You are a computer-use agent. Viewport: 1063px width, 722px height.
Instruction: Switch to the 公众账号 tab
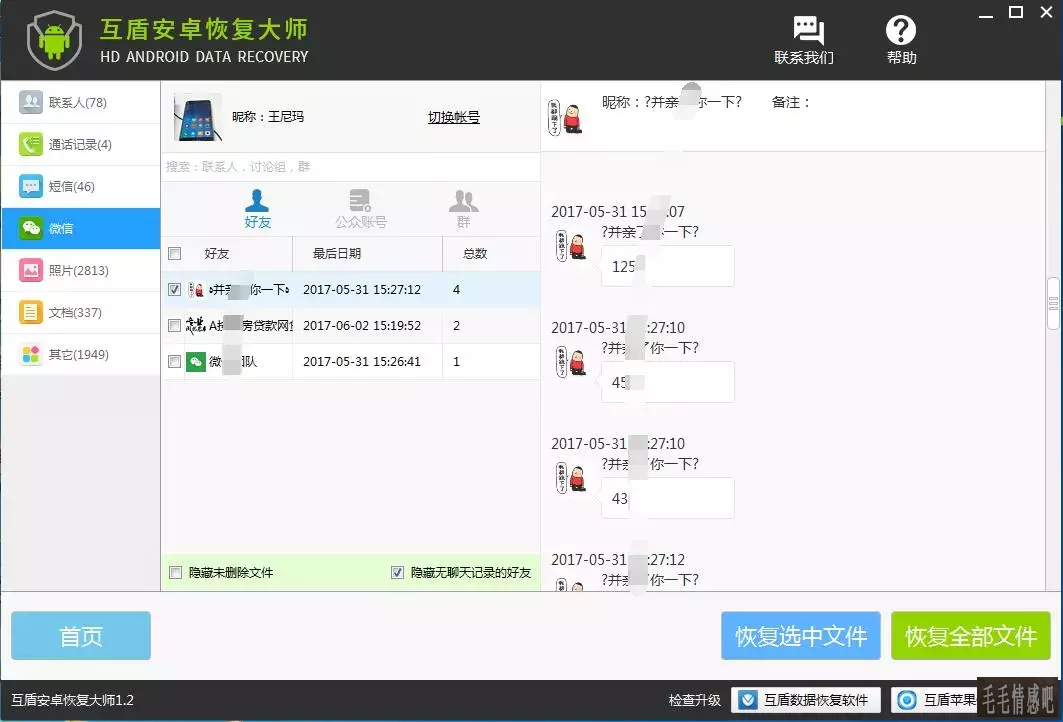[x=361, y=209]
